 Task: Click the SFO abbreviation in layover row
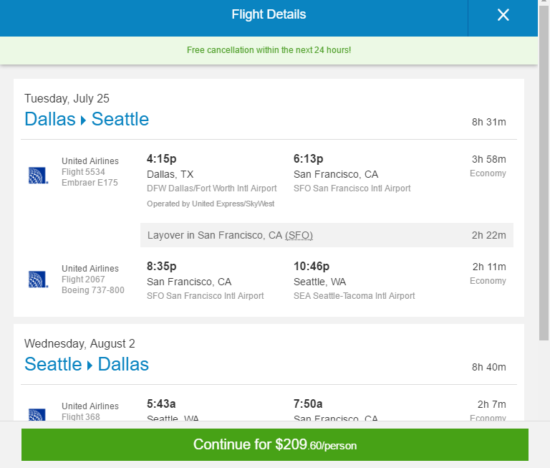(299, 235)
